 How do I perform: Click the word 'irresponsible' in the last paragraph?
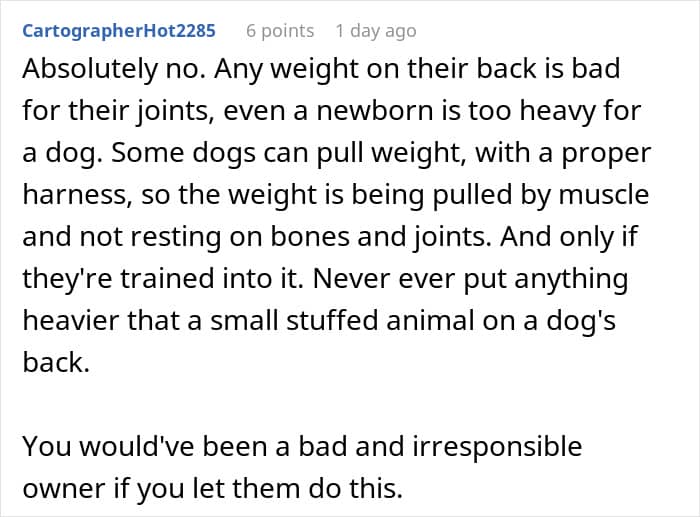pyautogui.click(x=497, y=446)
